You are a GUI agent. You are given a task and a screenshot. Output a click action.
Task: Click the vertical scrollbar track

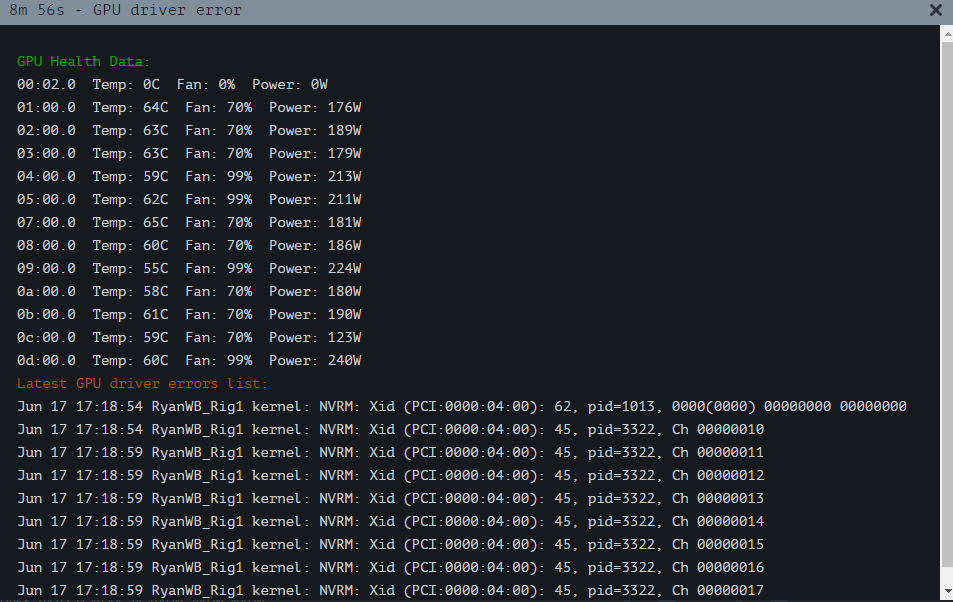(x=947, y=304)
